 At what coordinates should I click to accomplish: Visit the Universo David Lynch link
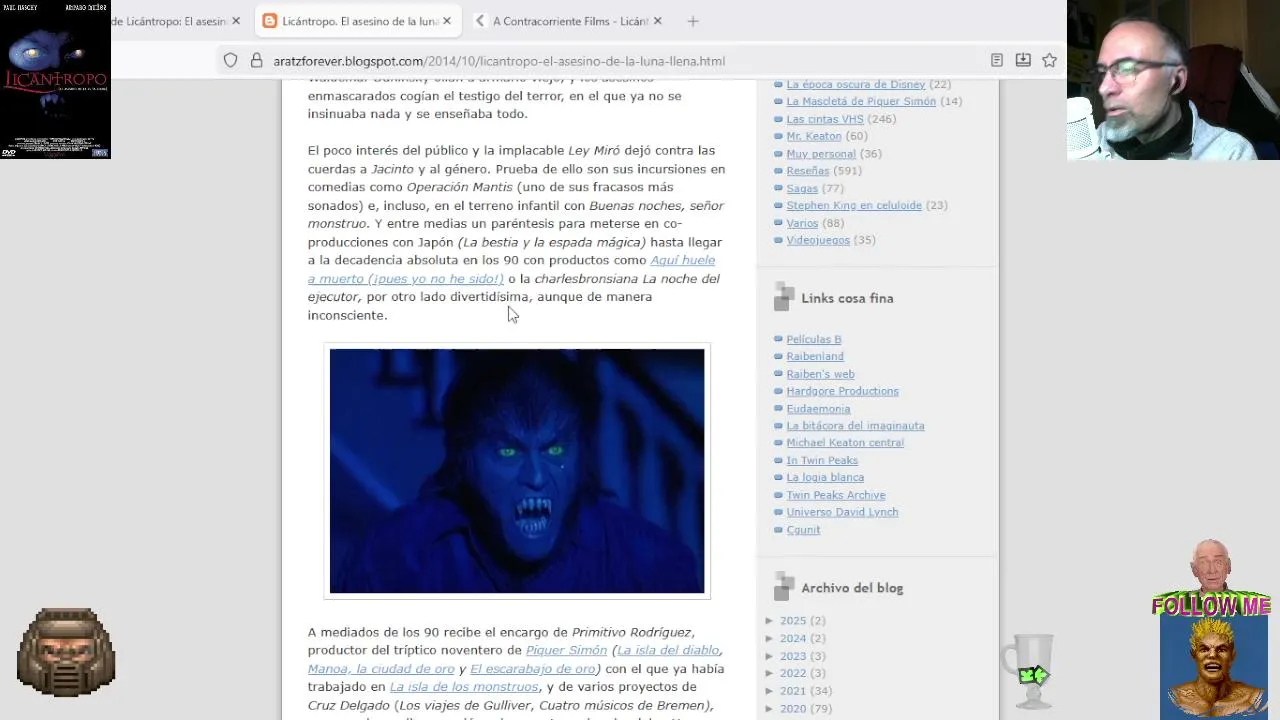842,512
